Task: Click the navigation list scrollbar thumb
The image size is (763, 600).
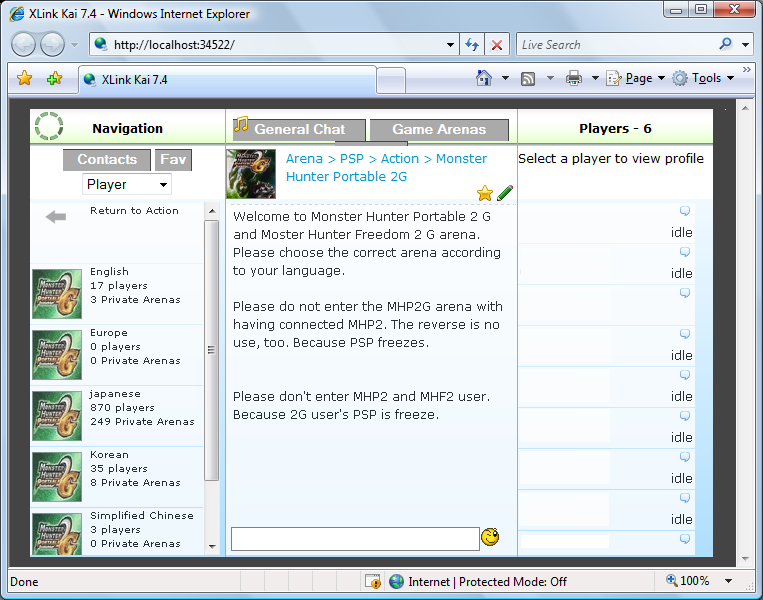Action: click(x=211, y=350)
